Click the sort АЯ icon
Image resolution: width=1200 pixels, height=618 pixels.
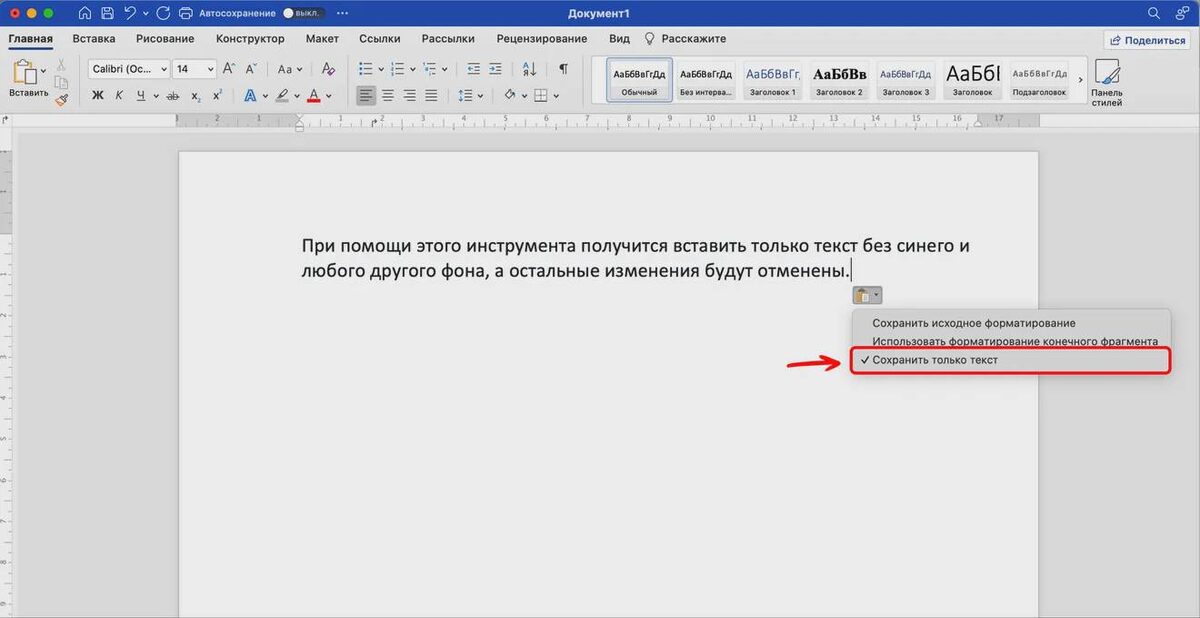(x=528, y=68)
